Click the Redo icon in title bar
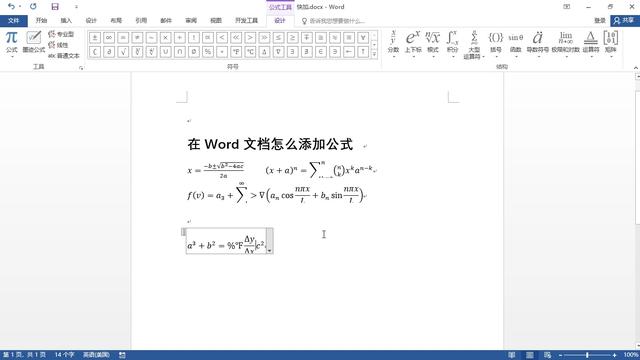This screenshot has height=360, width=640. [x=33, y=7]
